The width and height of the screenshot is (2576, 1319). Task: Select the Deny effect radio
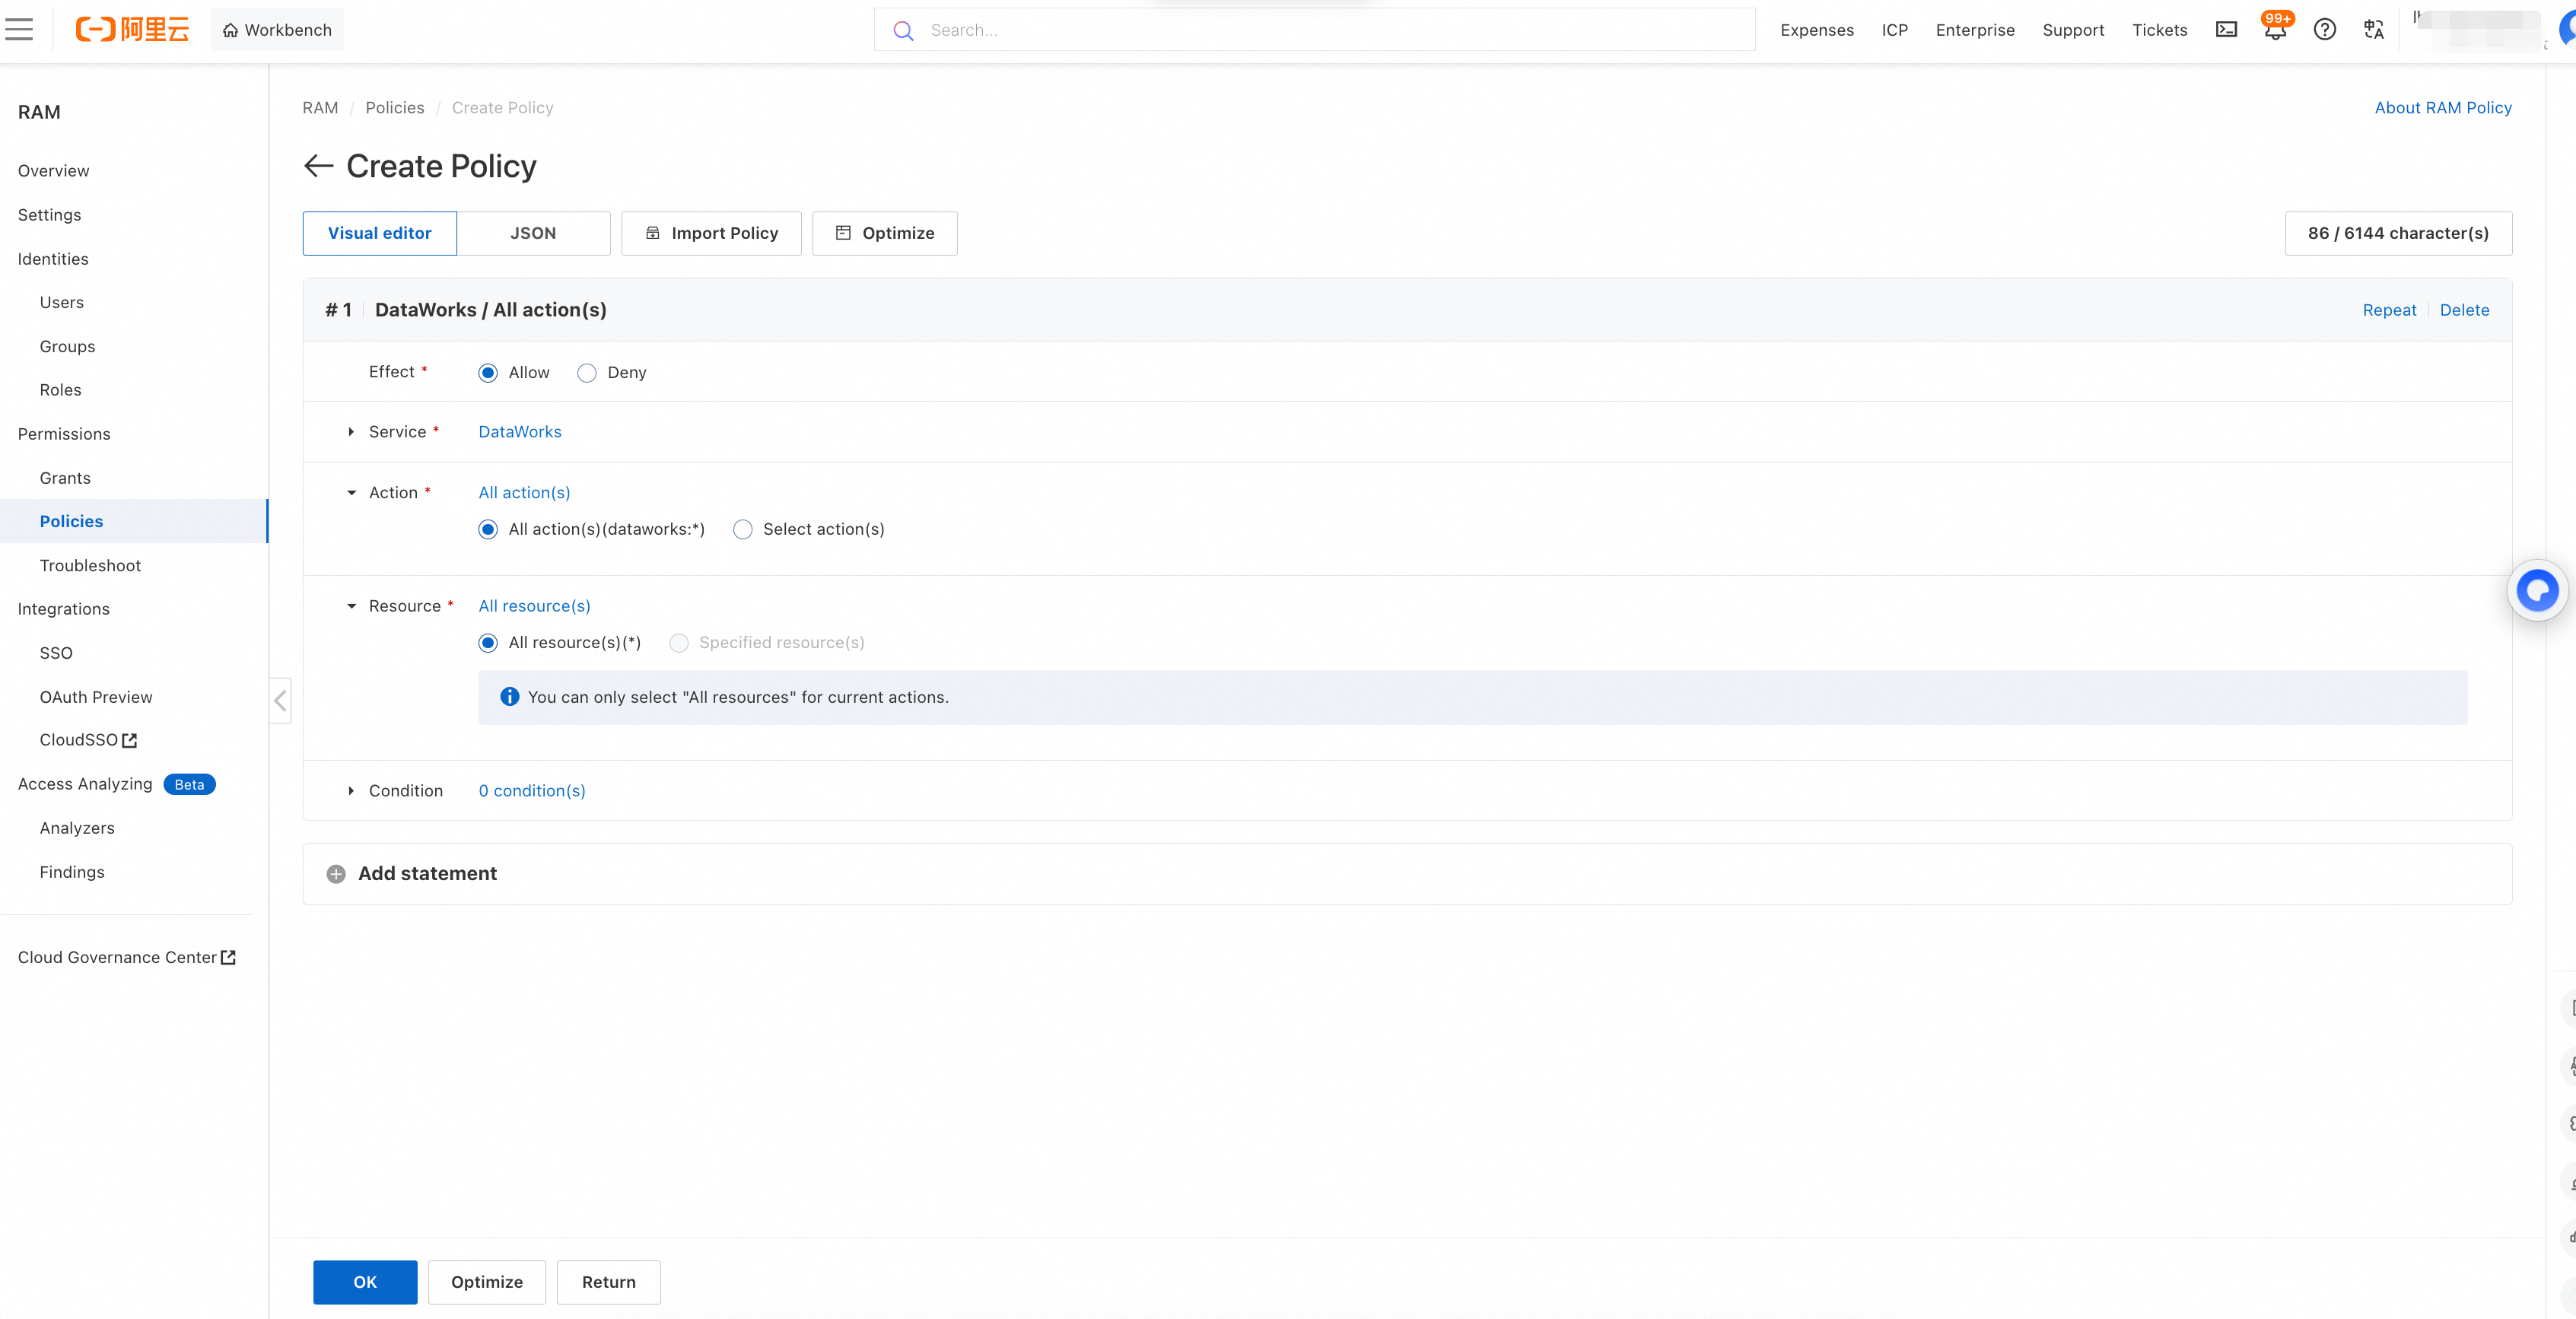coord(587,373)
